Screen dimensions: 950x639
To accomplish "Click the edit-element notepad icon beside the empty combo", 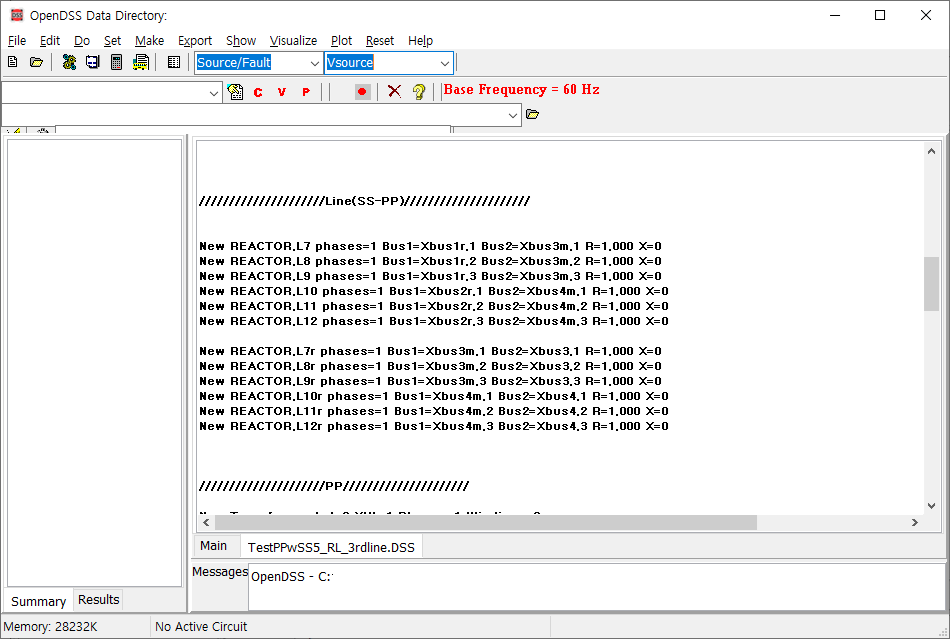I will pos(235,91).
